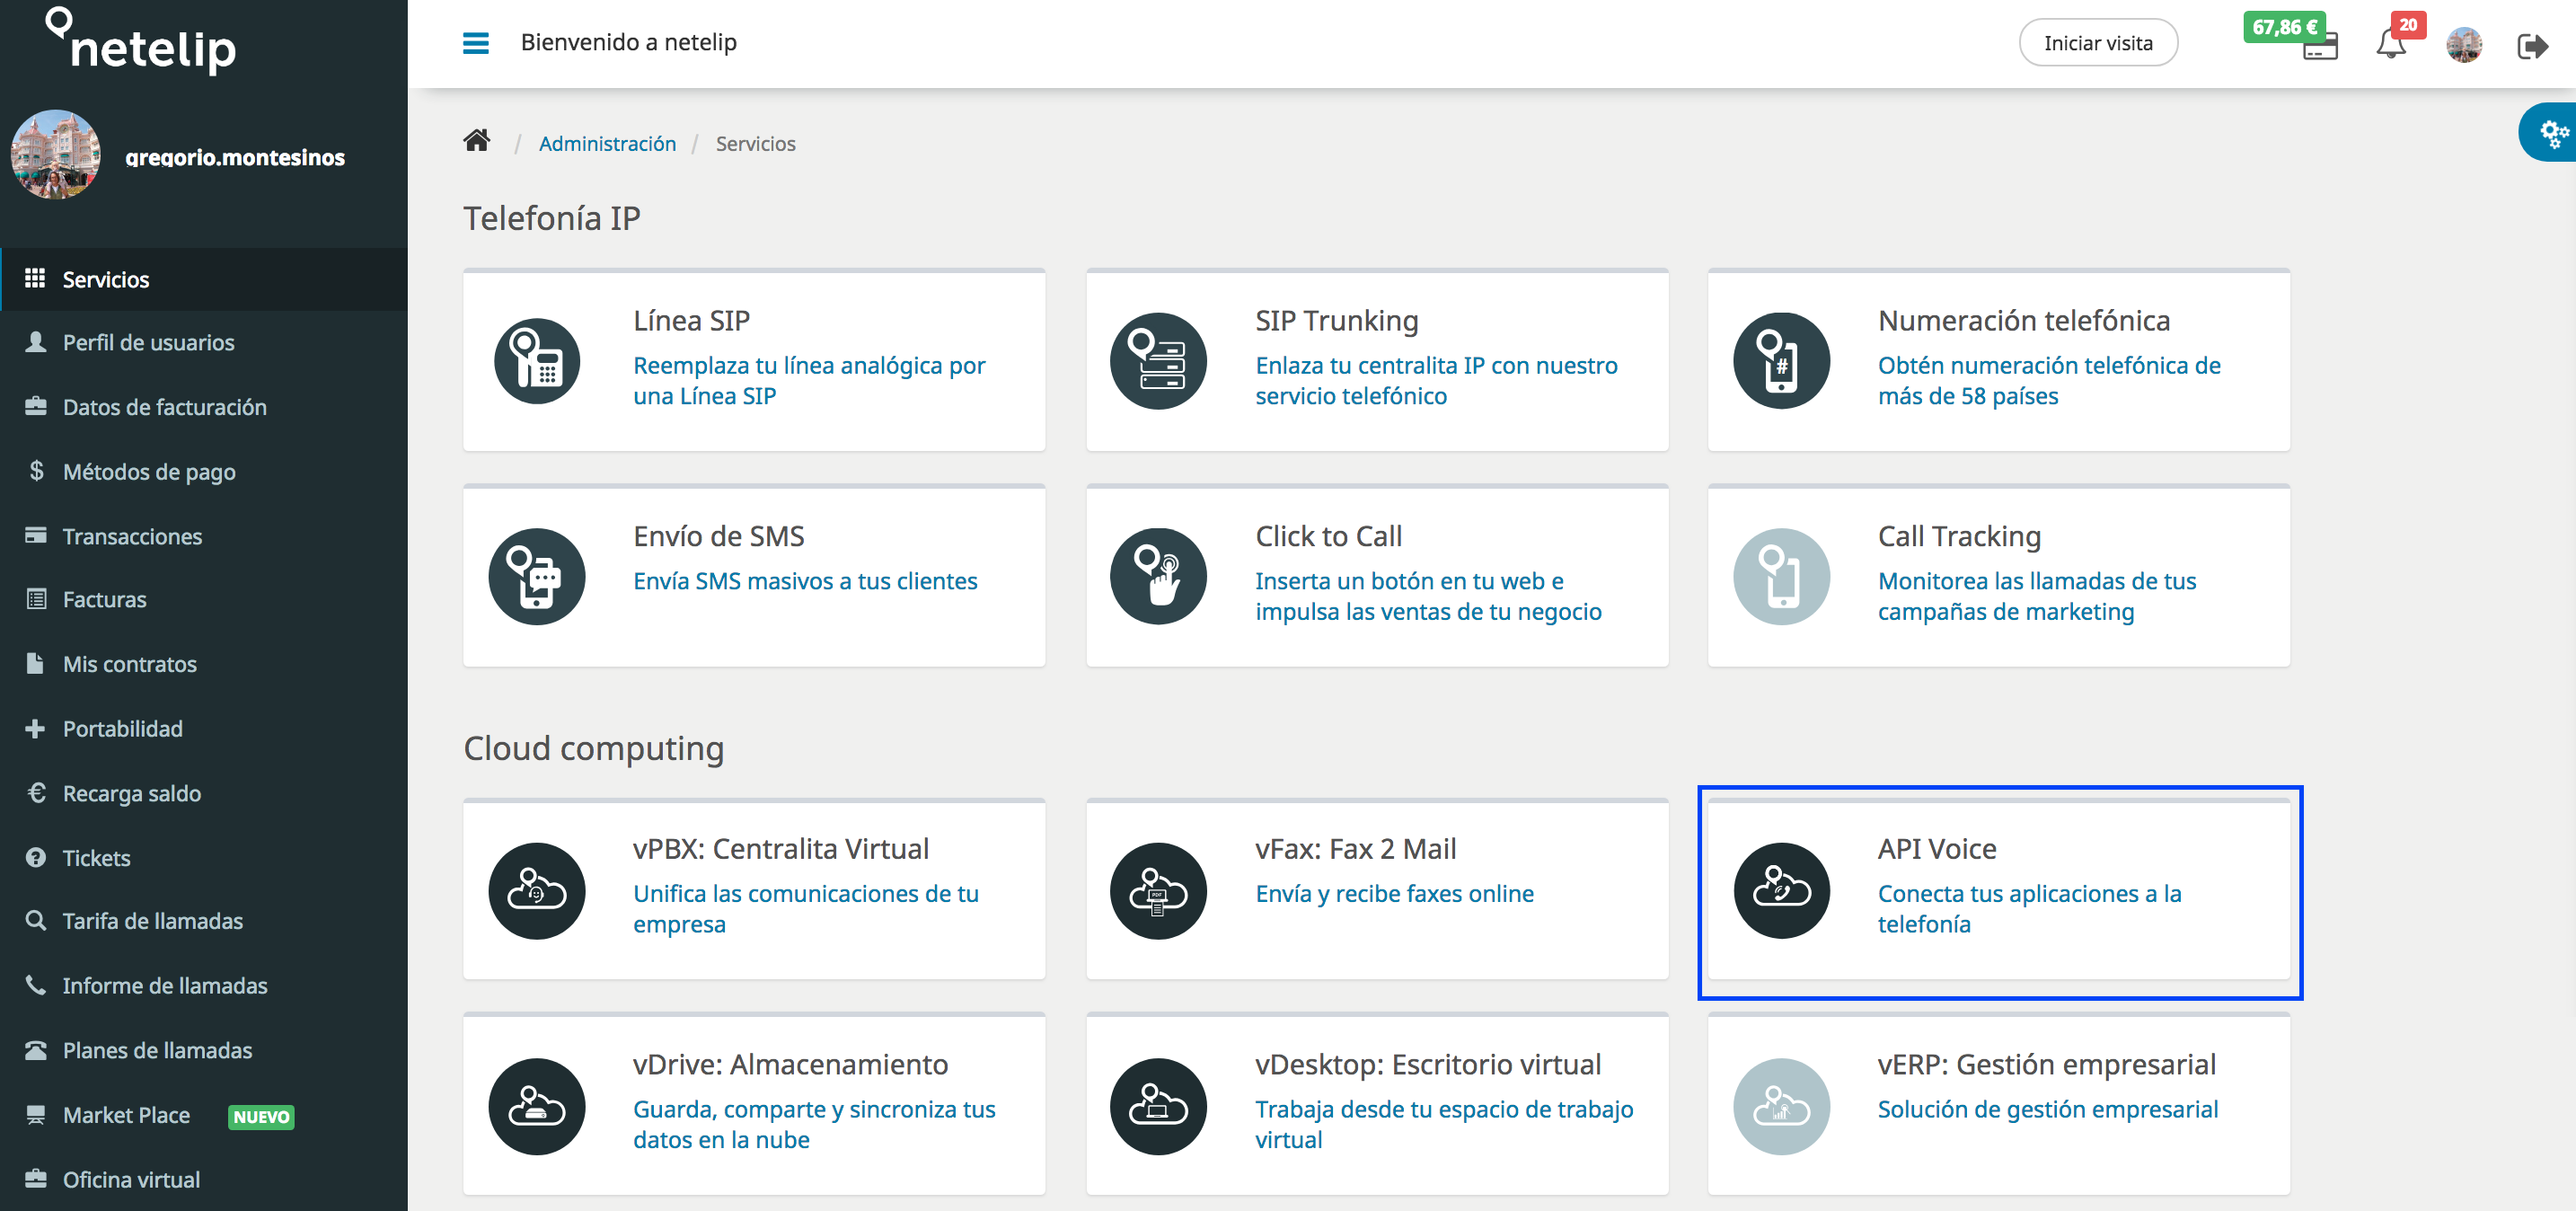The width and height of the screenshot is (2576, 1211).
Task: Click the vFax cloud icon
Action: pyautogui.click(x=1158, y=891)
